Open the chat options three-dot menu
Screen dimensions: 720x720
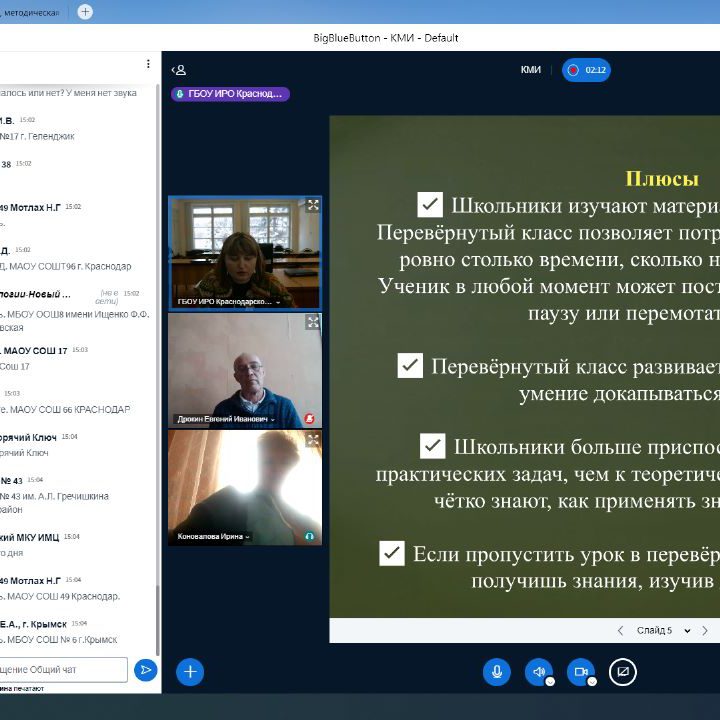click(x=148, y=64)
